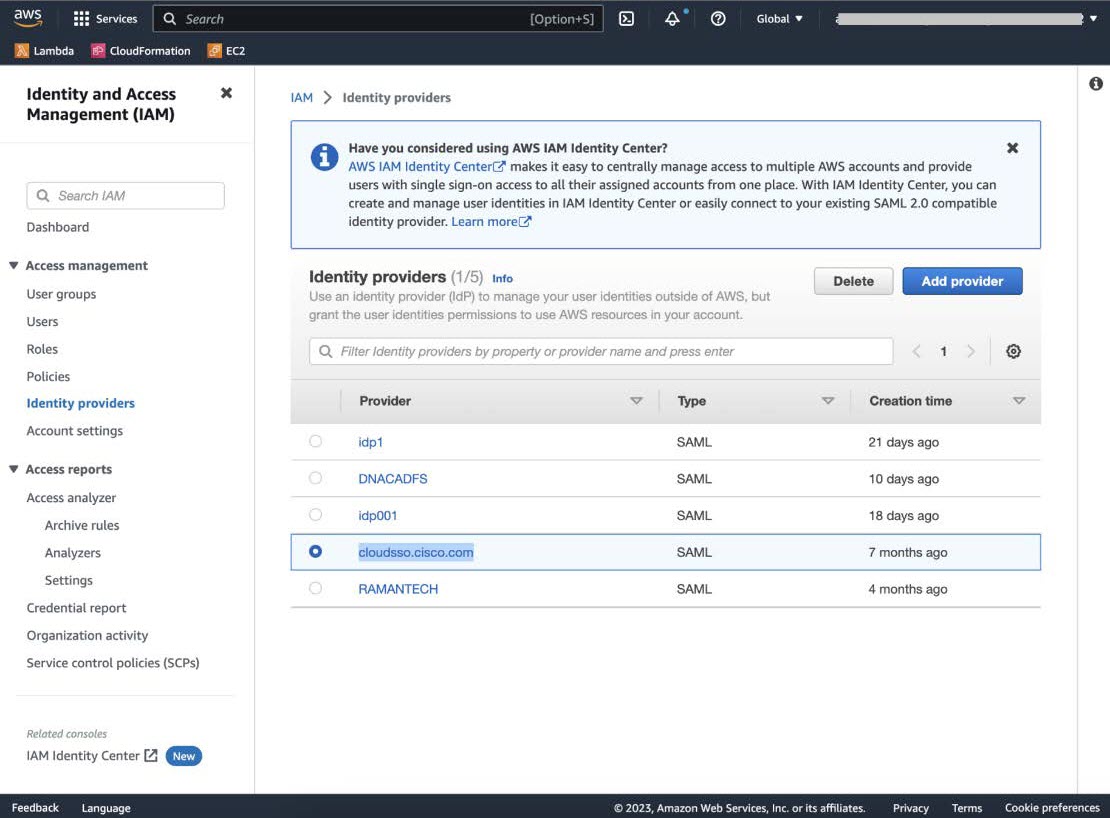
Task: Open Archive rules in sidebar
Action: (x=82, y=525)
